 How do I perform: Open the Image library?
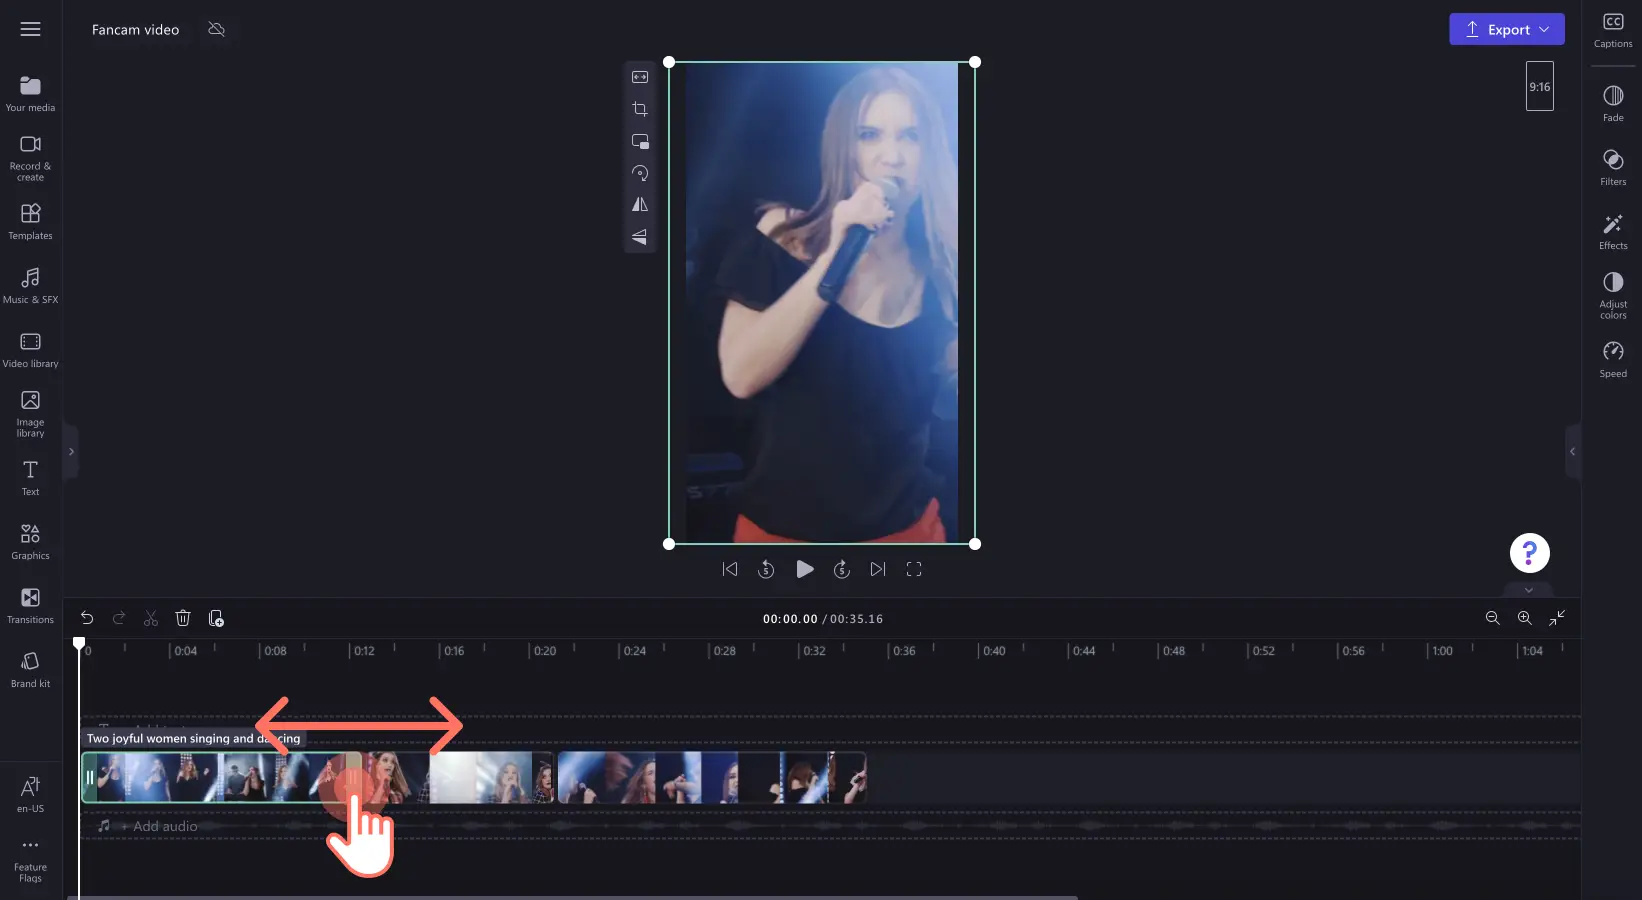pos(30,414)
